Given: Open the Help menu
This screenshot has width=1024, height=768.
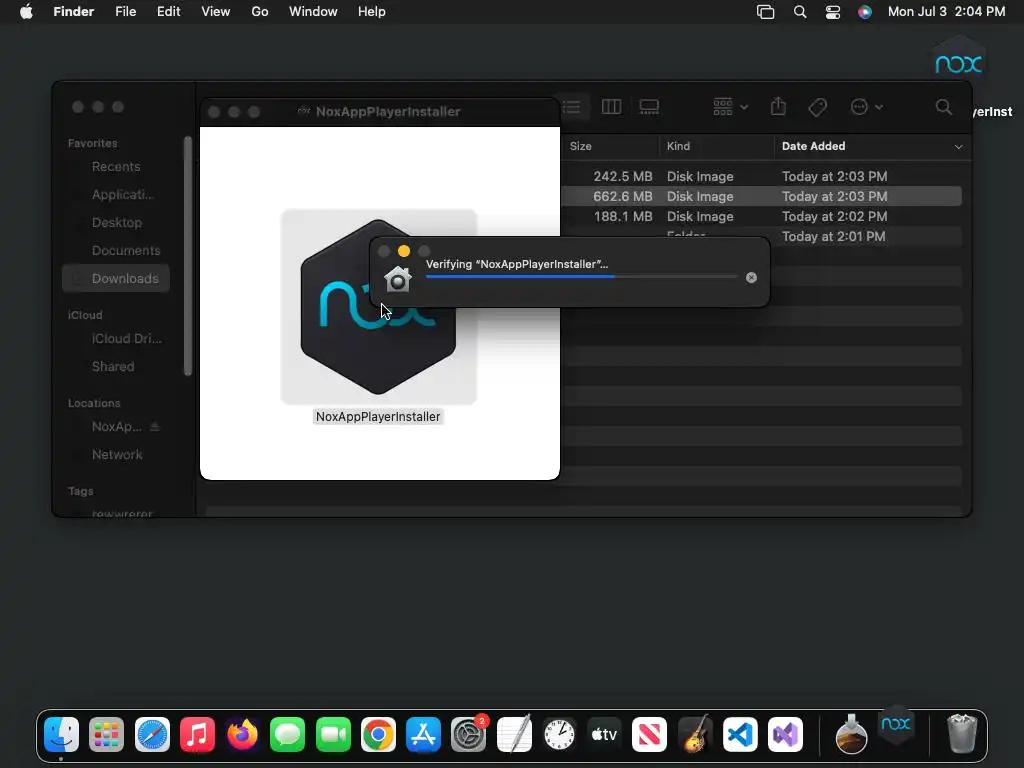Looking at the screenshot, I should click(372, 12).
